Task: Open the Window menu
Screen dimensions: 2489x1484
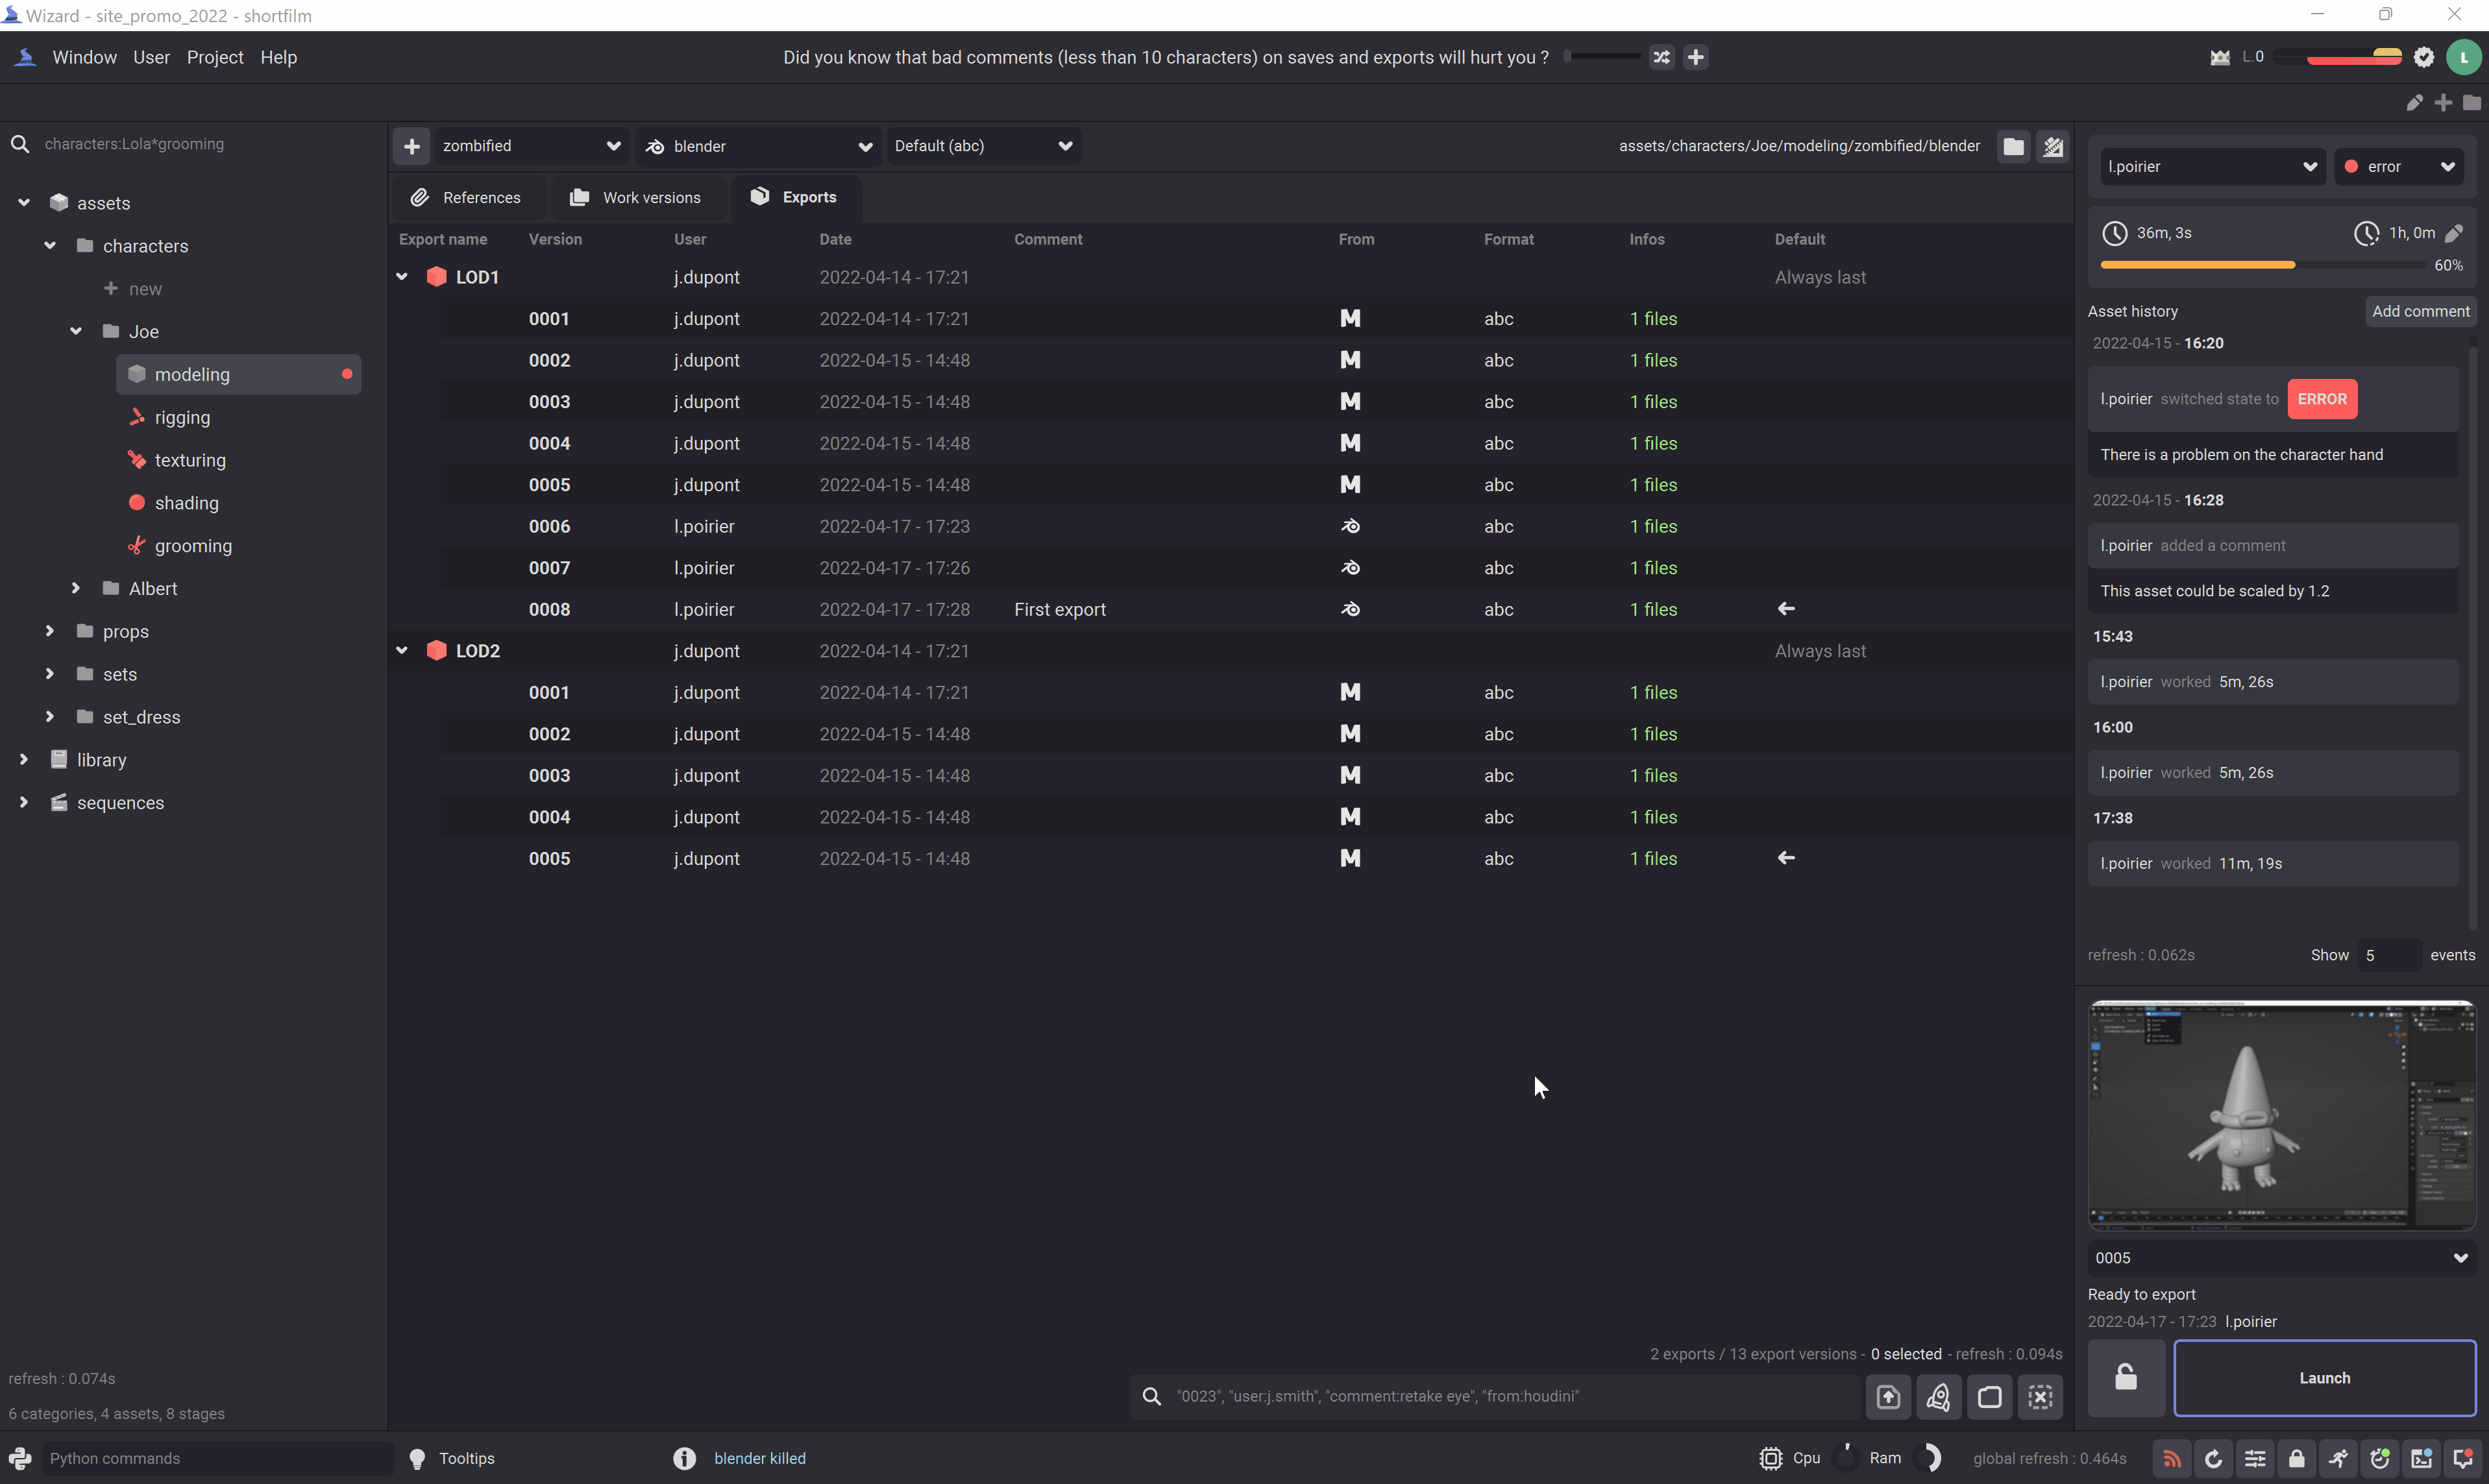Action: pos(85,58)
